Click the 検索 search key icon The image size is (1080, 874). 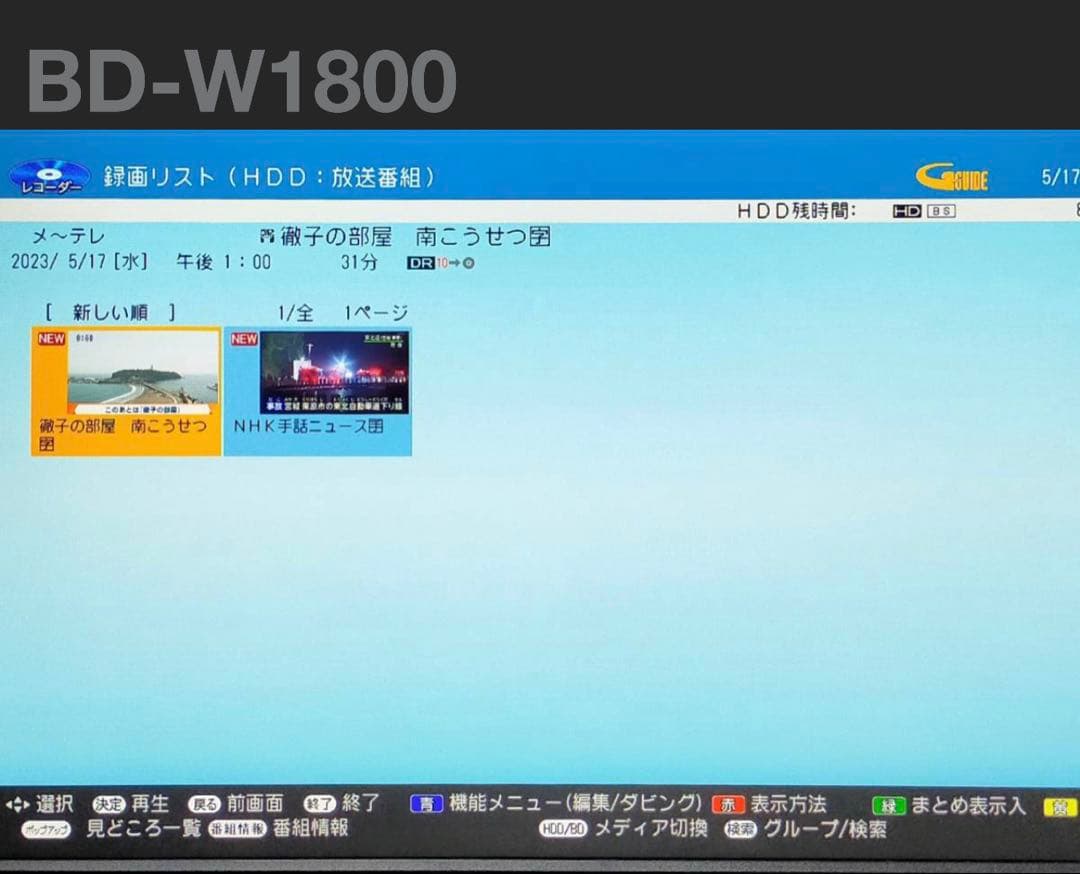point(741,829)
